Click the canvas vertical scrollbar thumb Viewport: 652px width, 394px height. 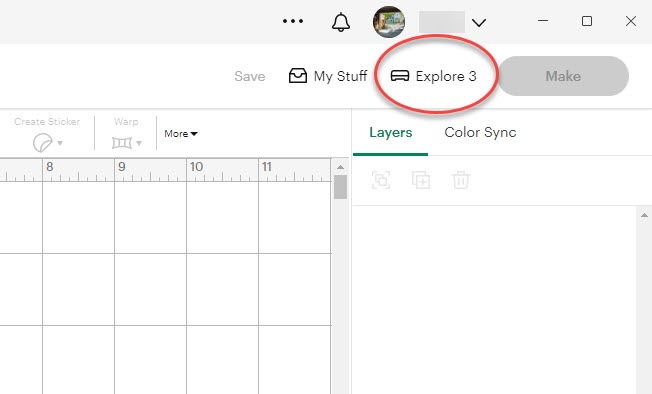tap(341, 187)
